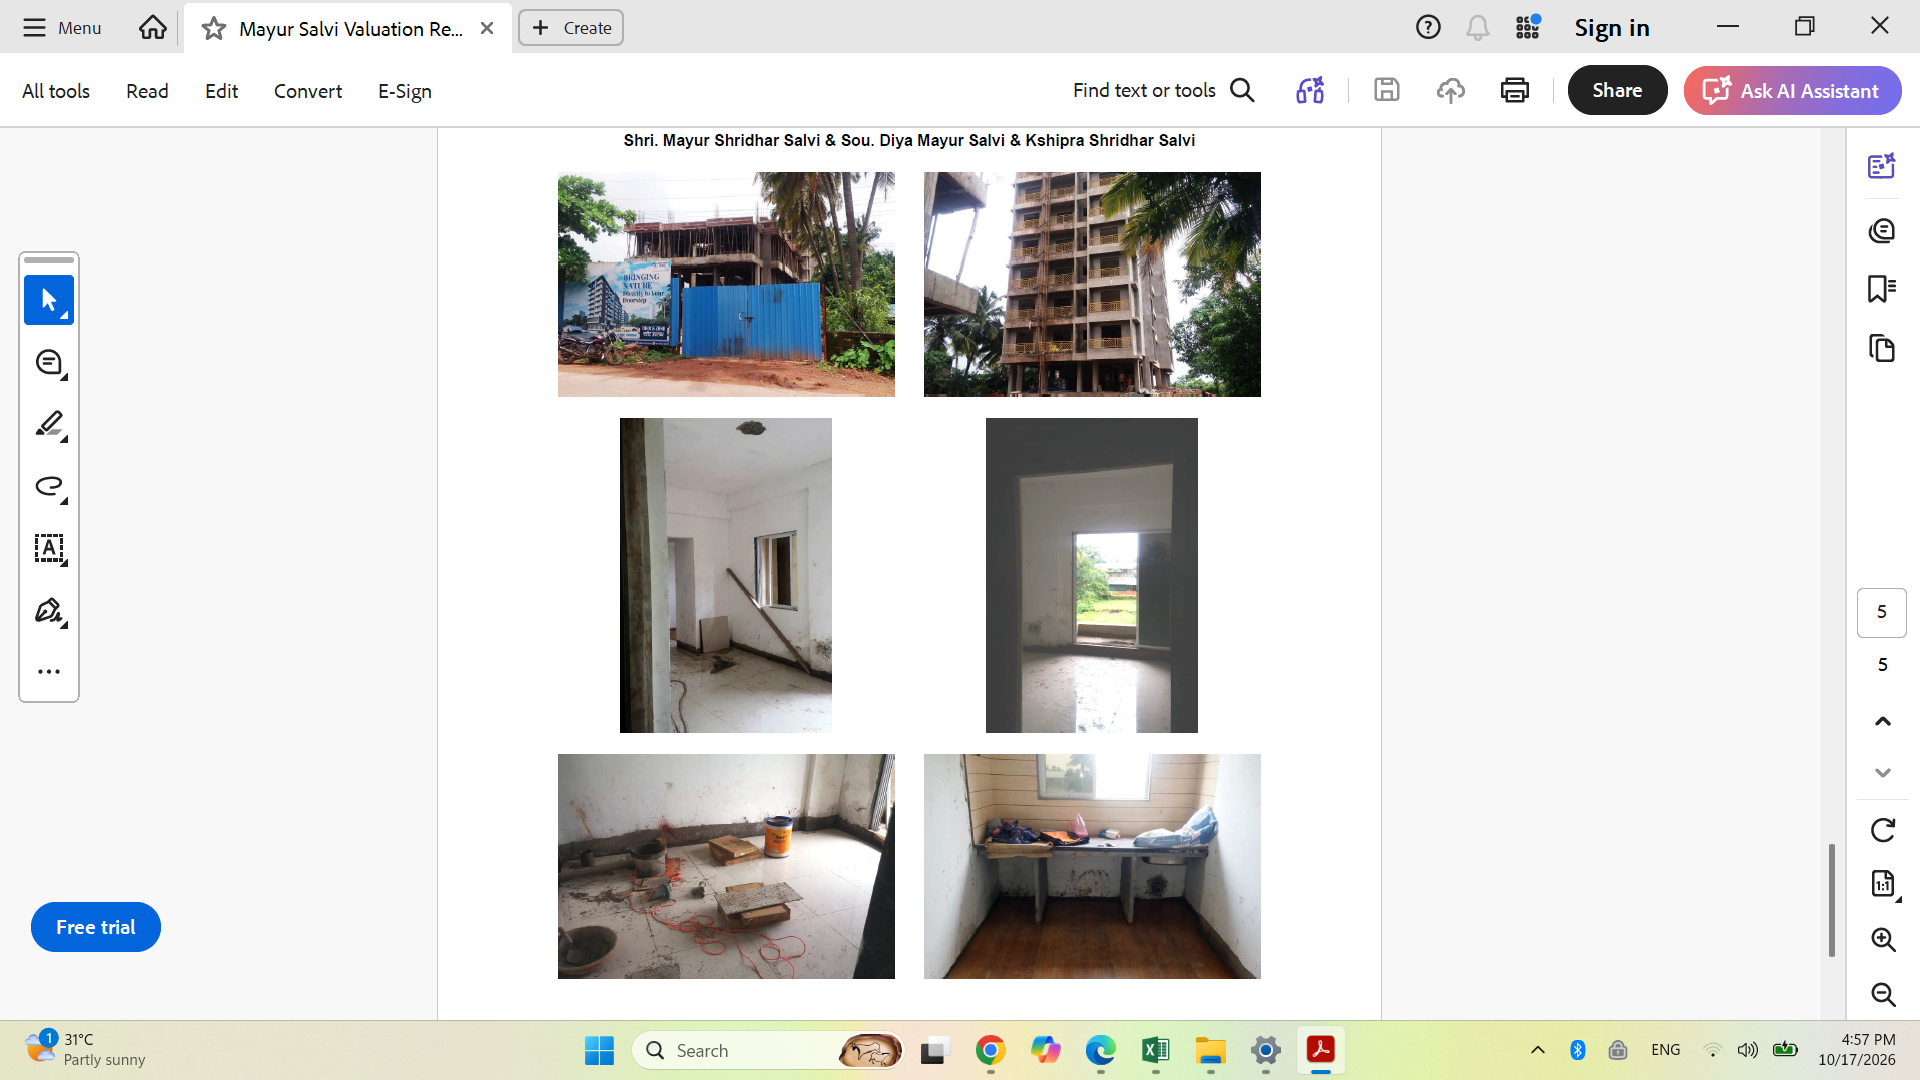Go to next page arrow
The height and width of the screenshot is (1080, 1920).
pyautogui.click(x=1883, y=773)
